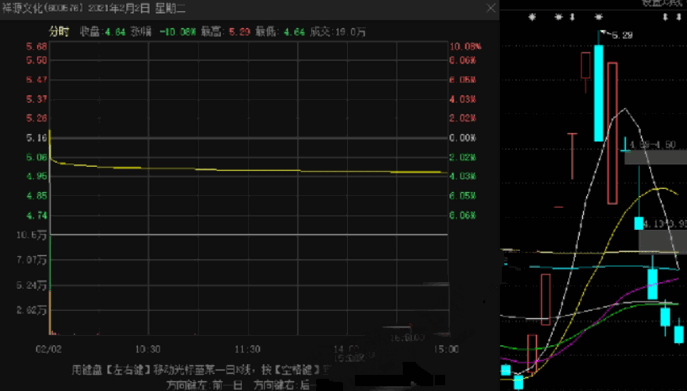Click the small arrow pointing to 5.29 high
The image size is (687, 391).
[x=604, y=32]
